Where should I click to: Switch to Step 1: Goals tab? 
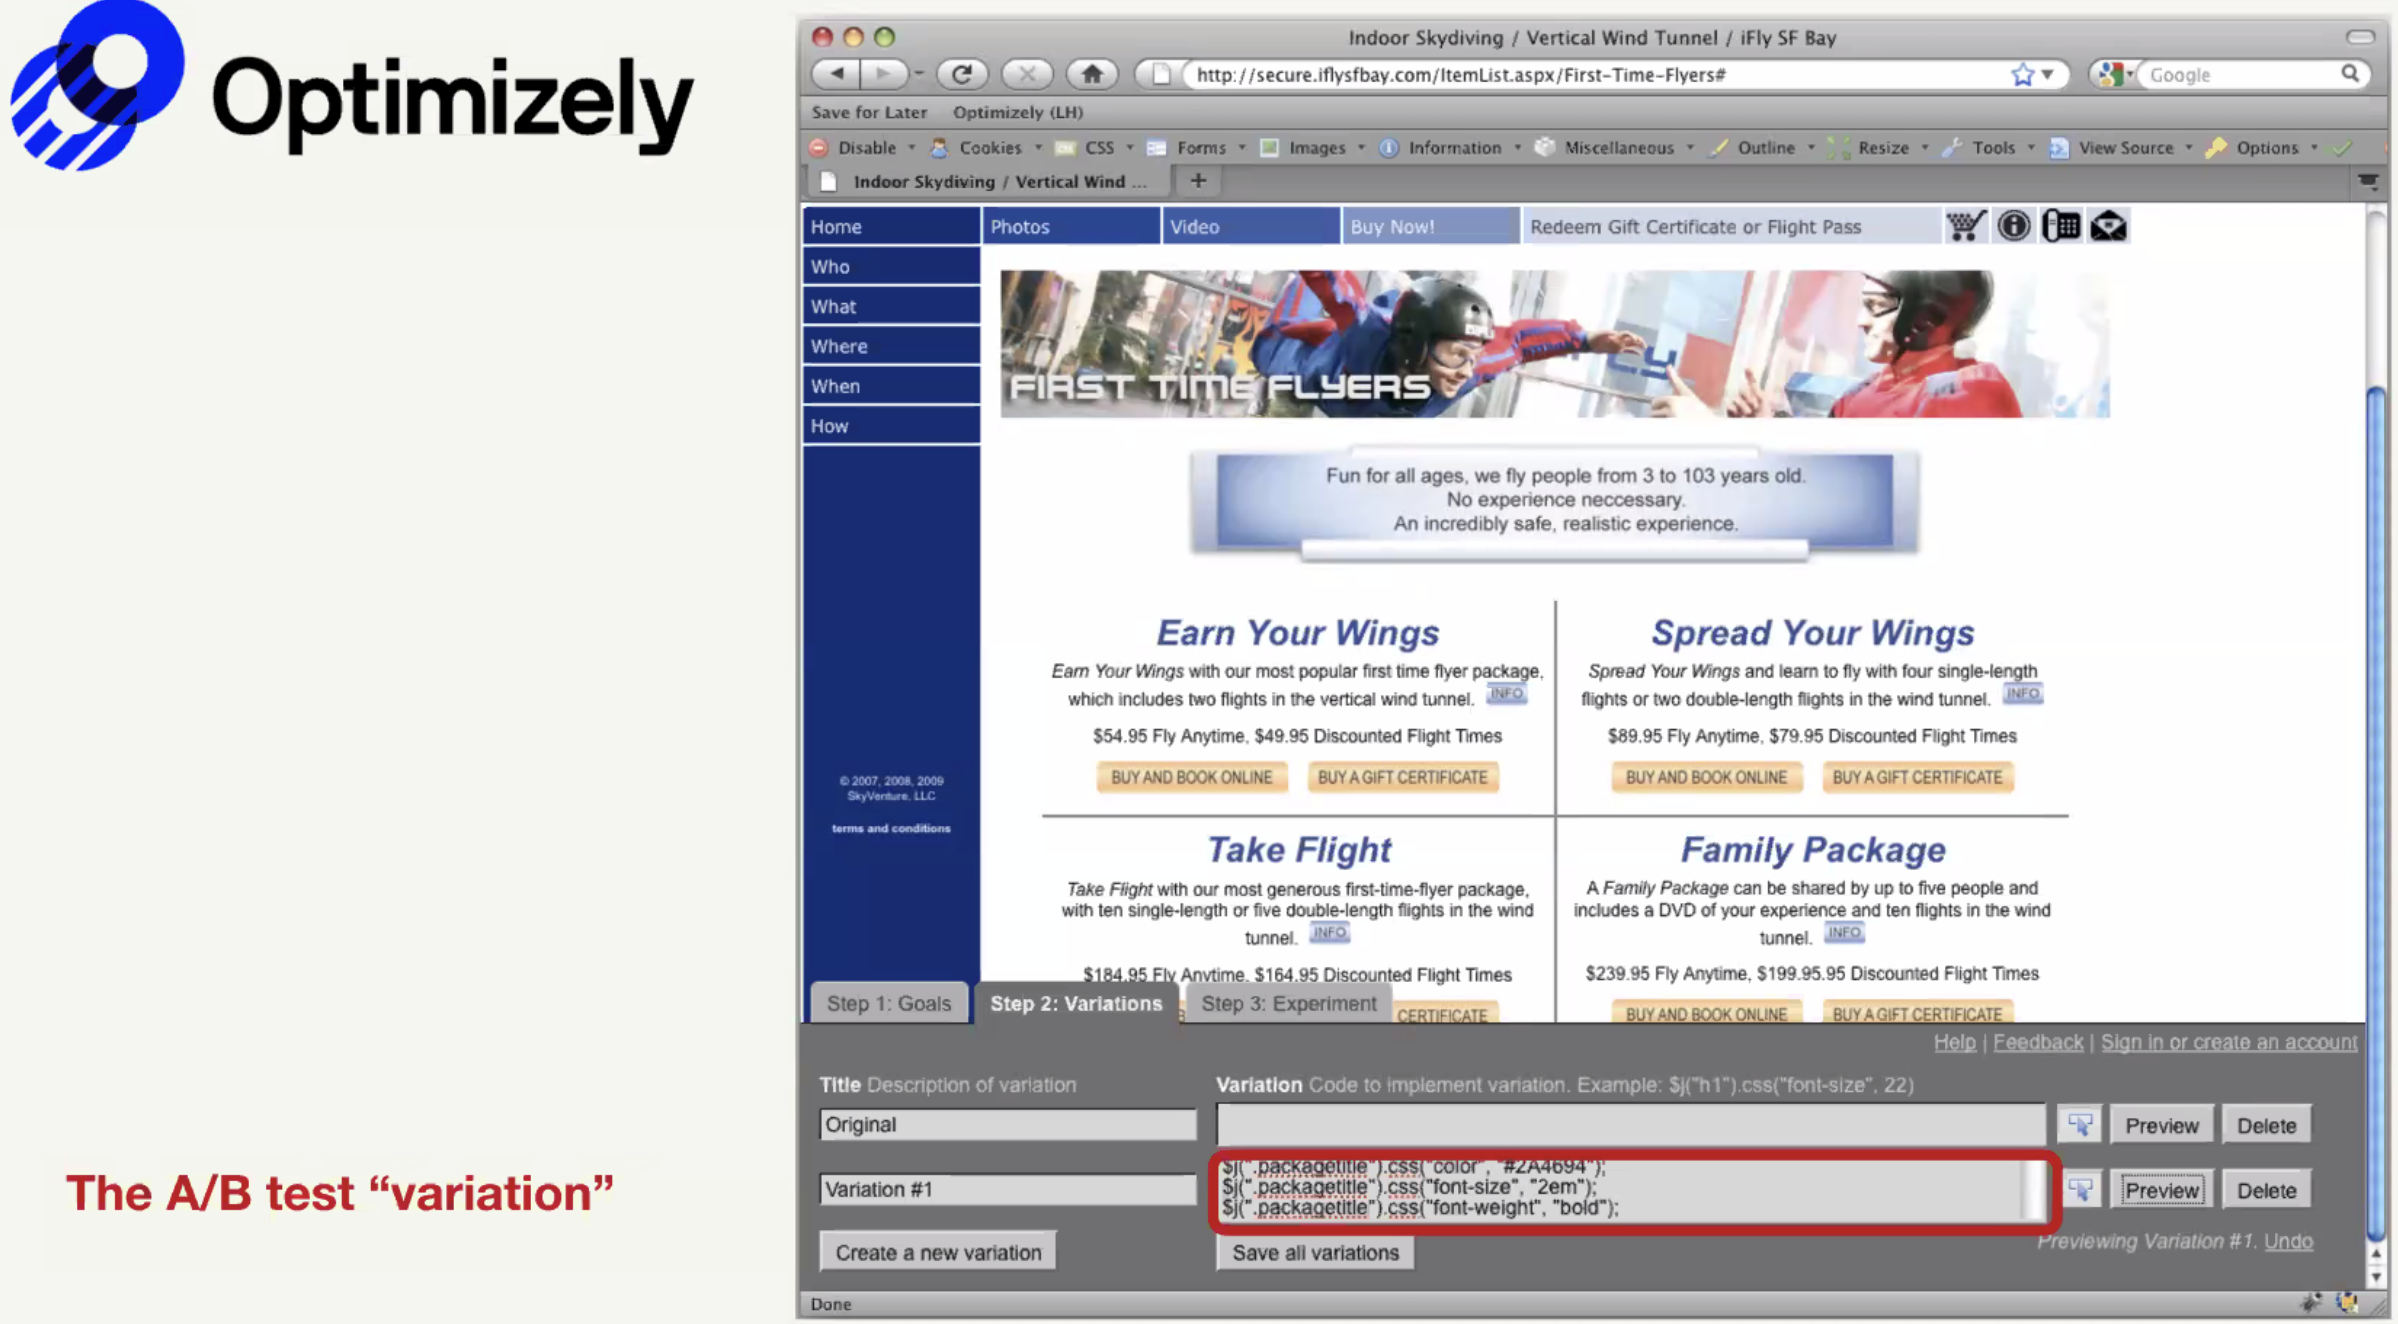click(x=888, y=1003)
